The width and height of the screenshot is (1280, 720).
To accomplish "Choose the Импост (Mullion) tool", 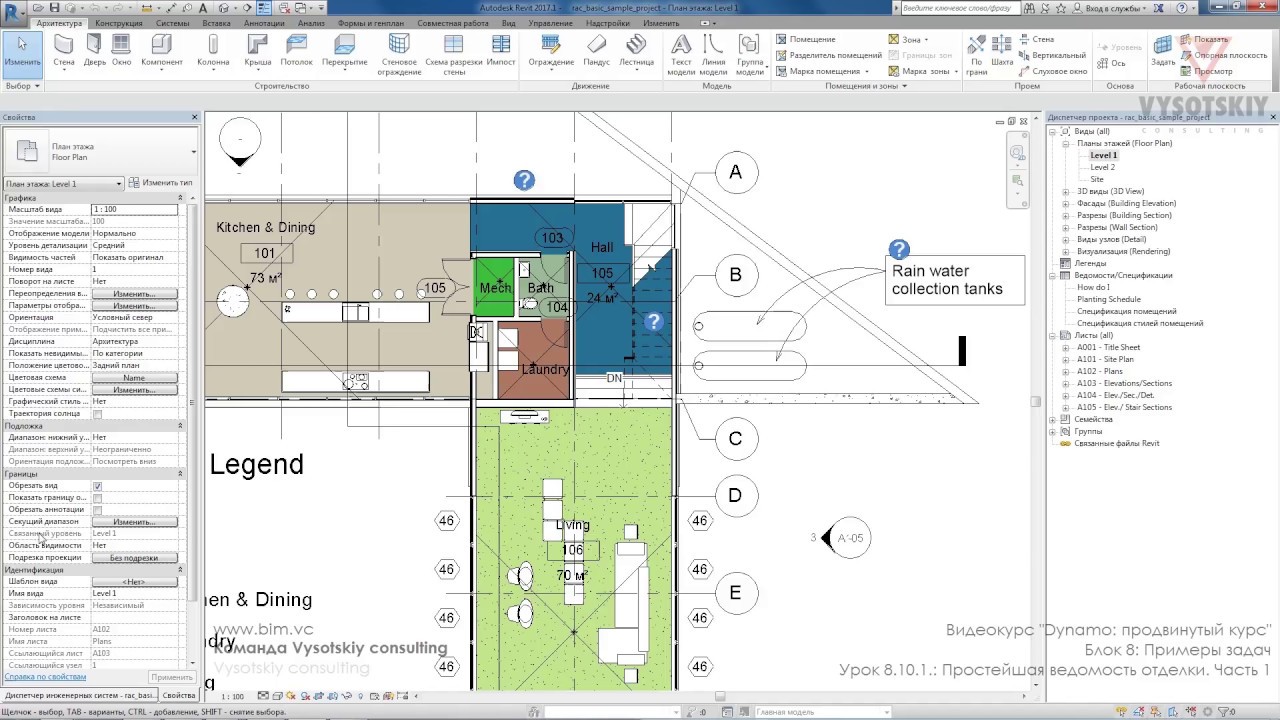I will (500, 51).
